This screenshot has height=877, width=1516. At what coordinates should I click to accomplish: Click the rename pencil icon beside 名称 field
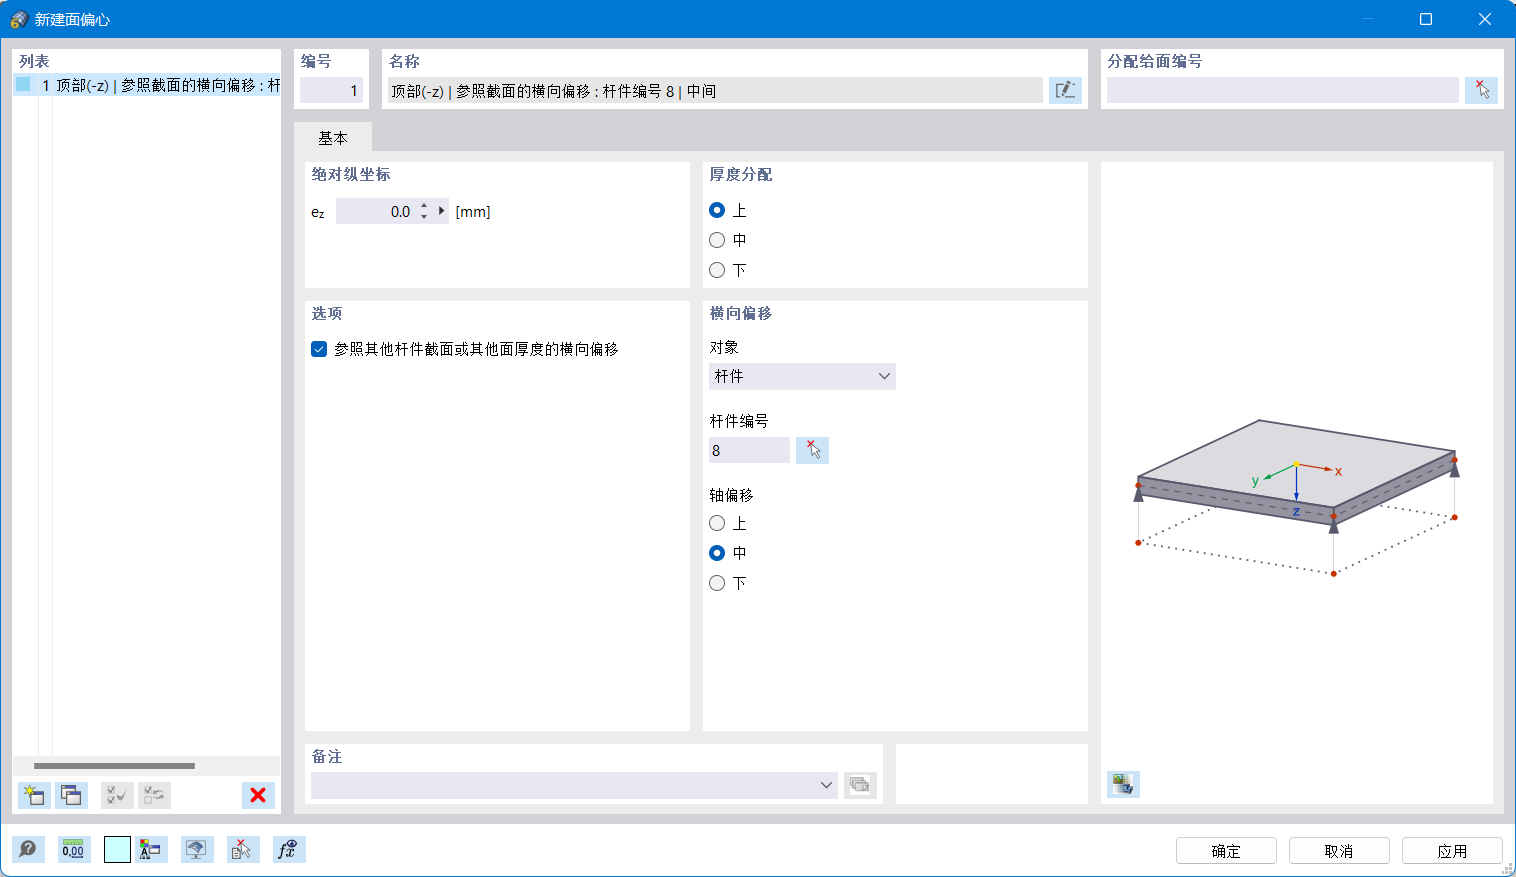point(1065,89)
